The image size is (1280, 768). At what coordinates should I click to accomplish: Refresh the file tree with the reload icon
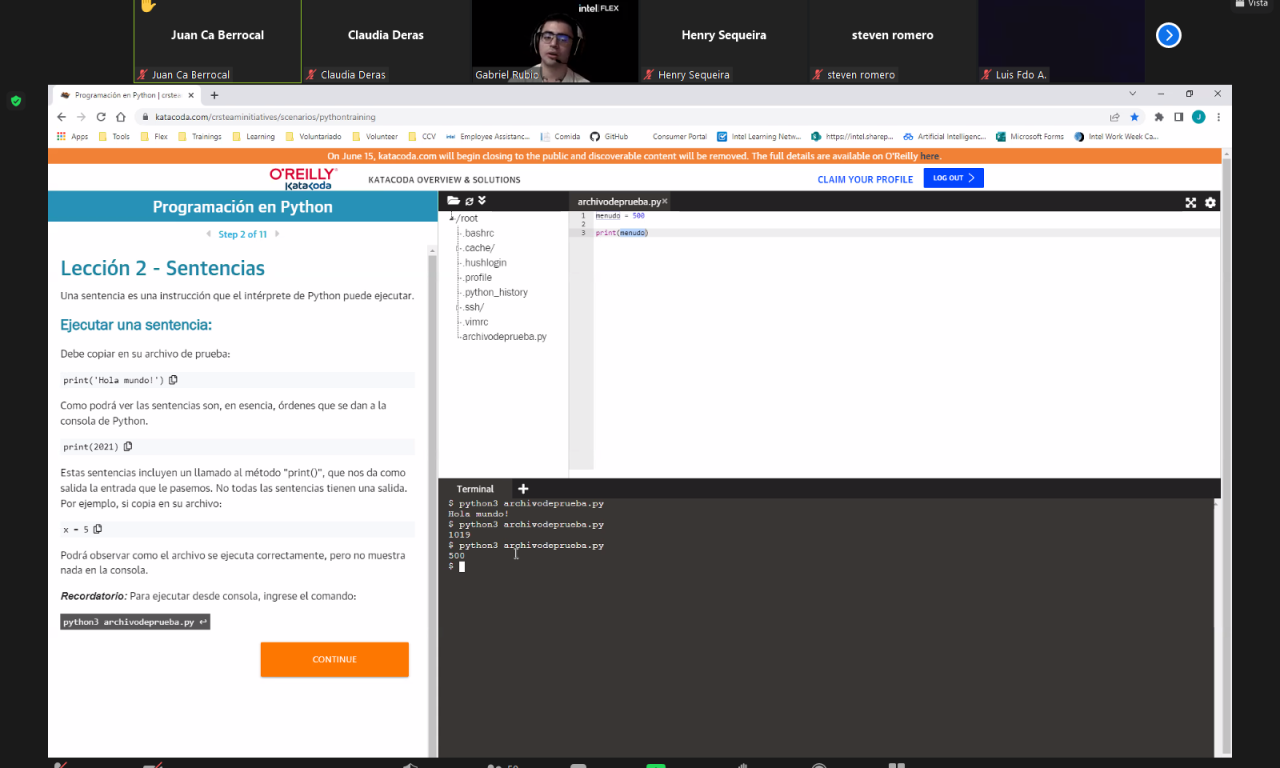[469, 201]
